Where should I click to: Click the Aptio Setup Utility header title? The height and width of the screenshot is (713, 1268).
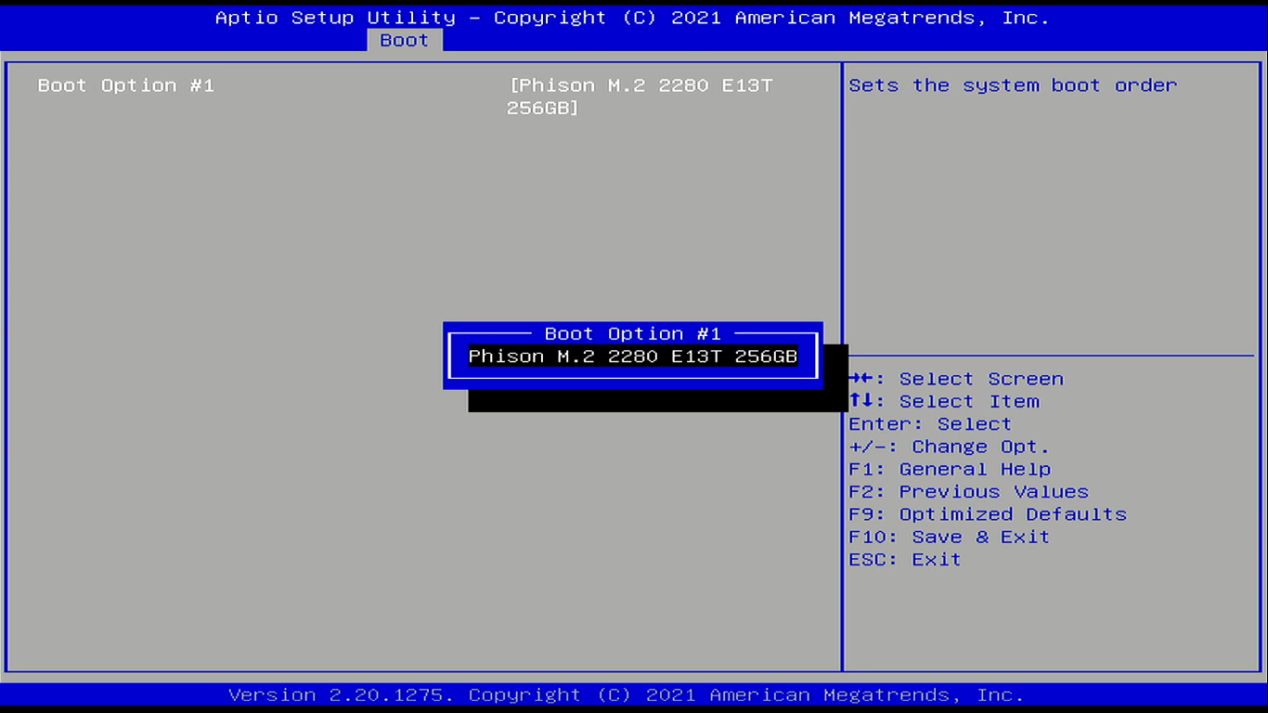point(632,18)
